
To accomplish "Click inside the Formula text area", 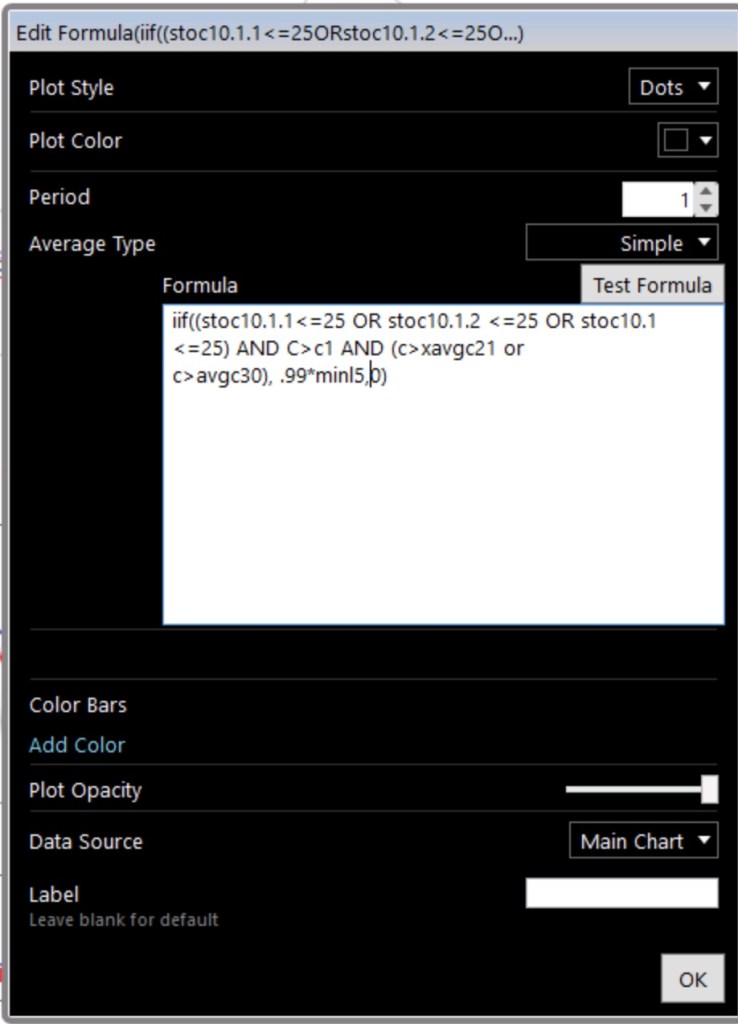I will coord(443,464).
